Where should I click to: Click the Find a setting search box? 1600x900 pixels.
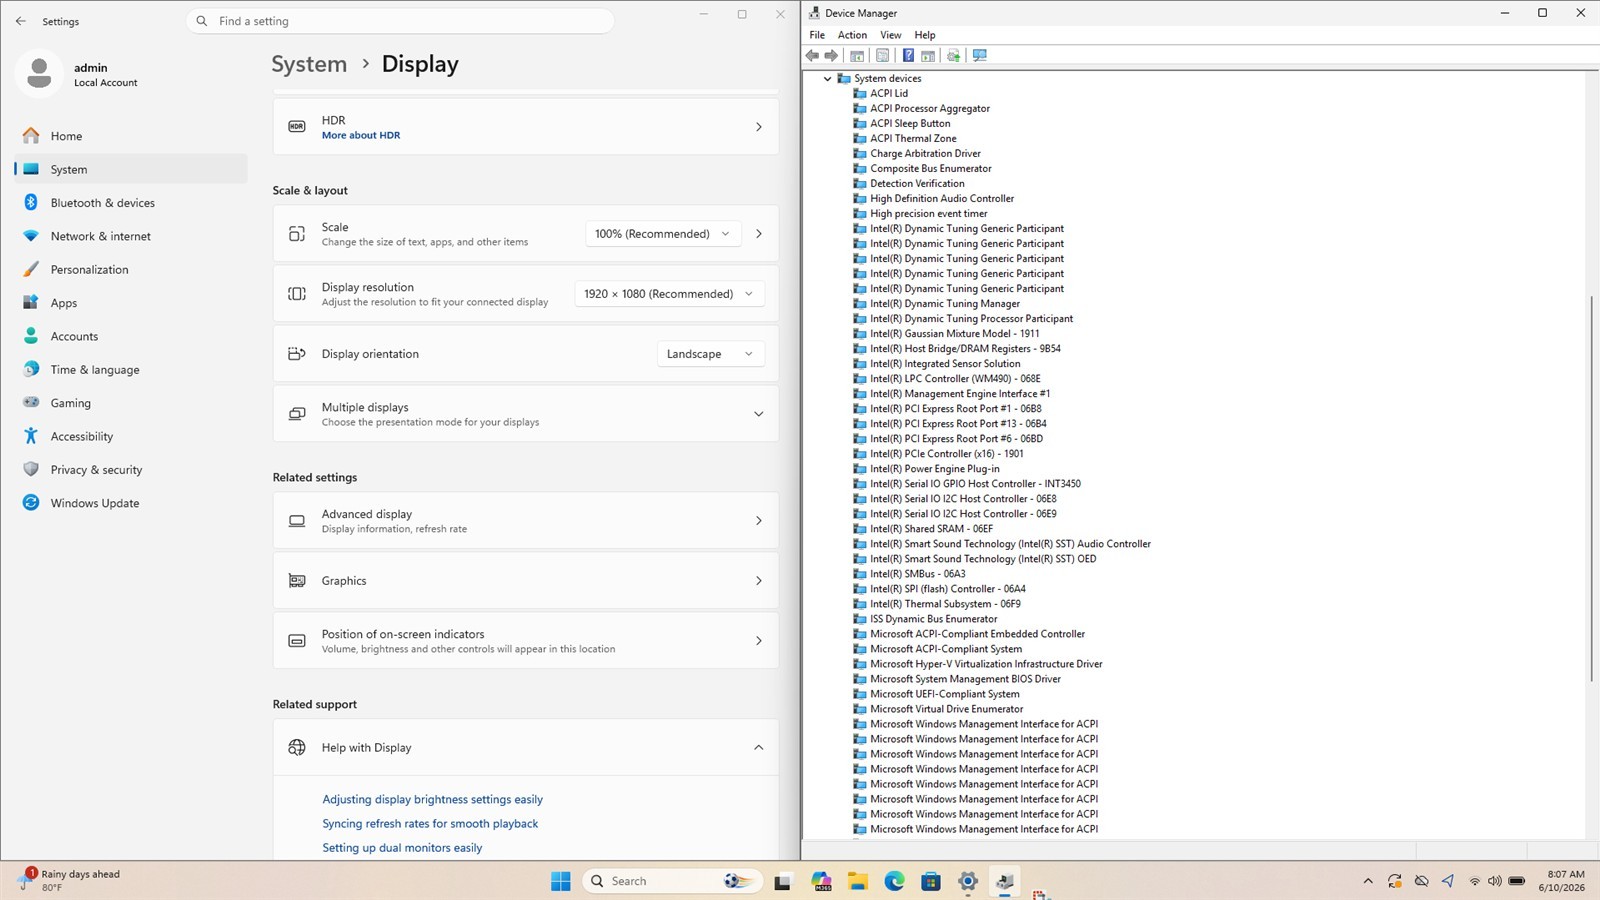pos(400,21)
